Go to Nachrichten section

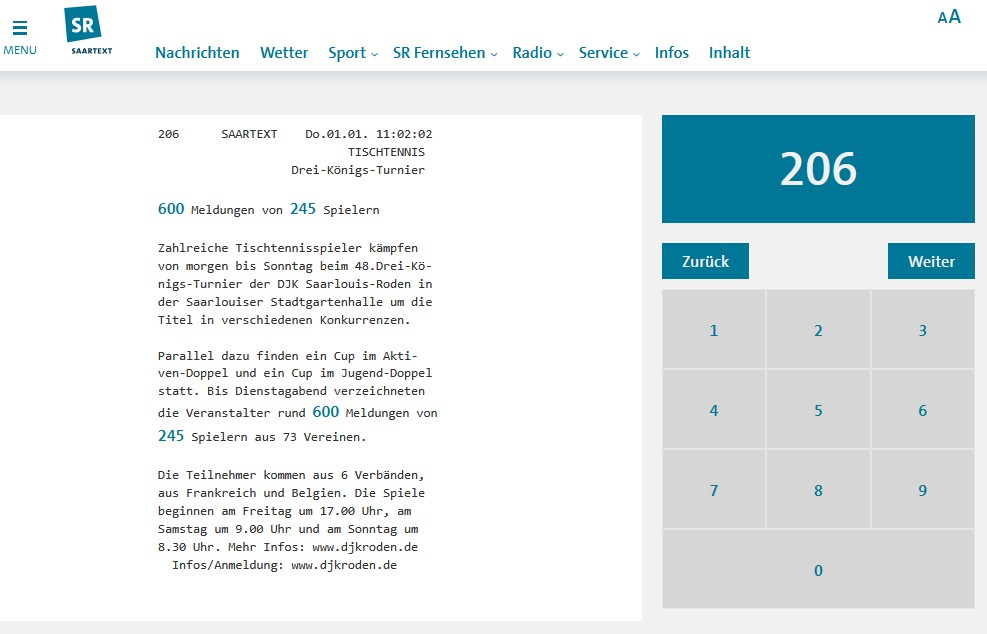(197, 53)
